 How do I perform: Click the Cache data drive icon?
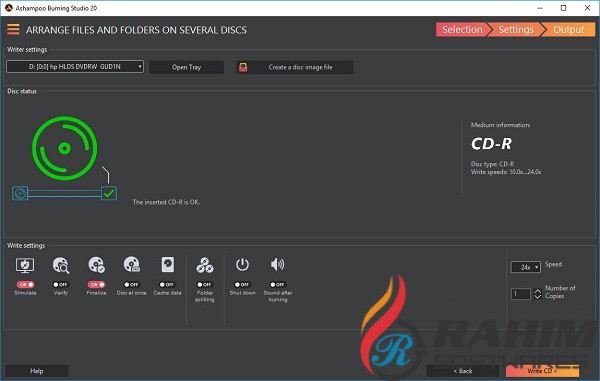tap(168, 264)
